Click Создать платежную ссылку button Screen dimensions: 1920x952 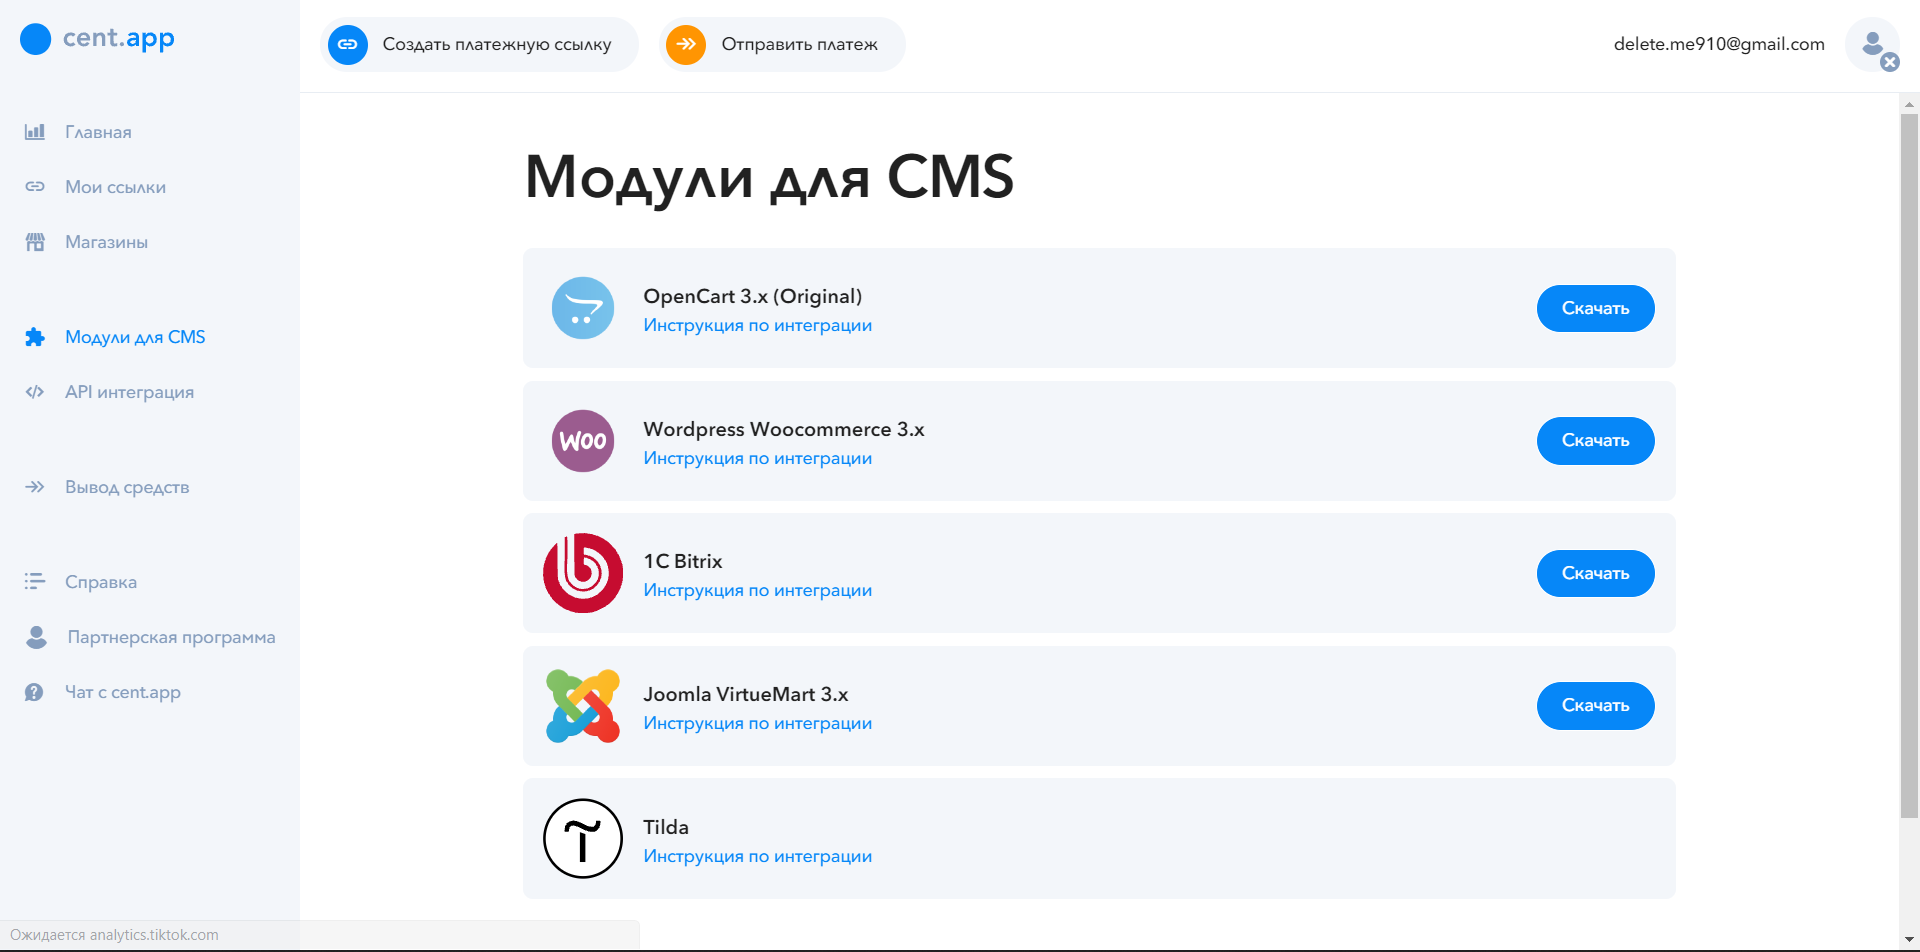(x=479, y=44)
